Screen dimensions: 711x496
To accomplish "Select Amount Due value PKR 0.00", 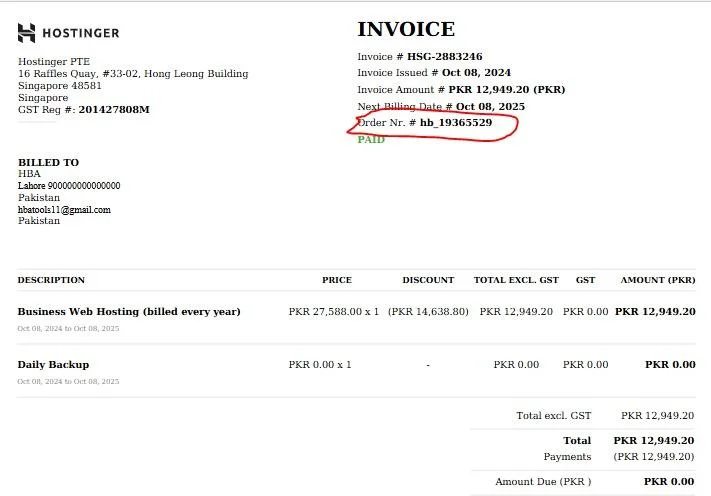I will click(669, 482).
